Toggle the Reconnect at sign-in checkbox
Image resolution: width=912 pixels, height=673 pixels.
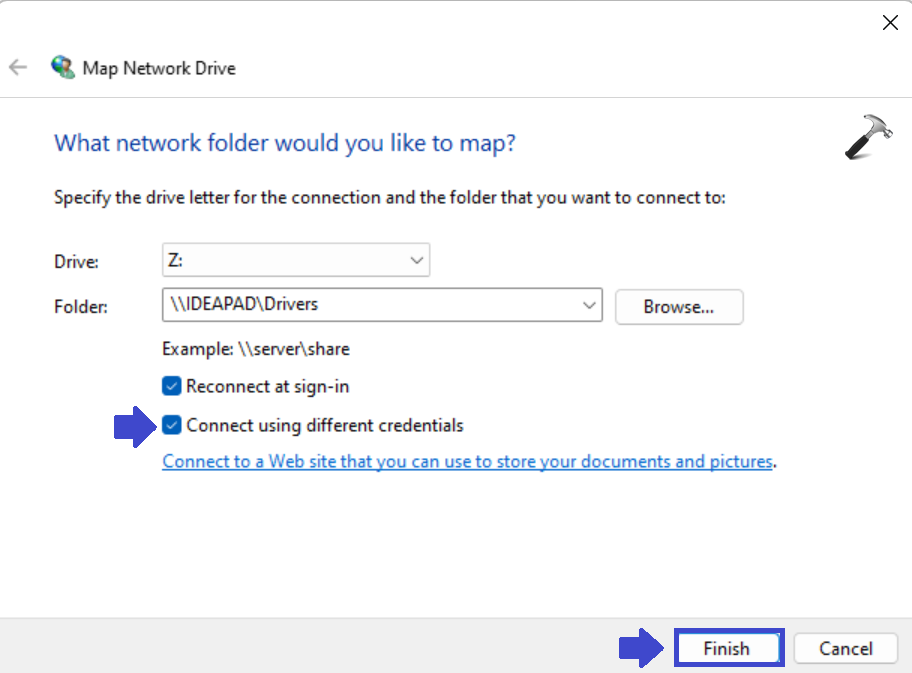[x=171, y=386]
